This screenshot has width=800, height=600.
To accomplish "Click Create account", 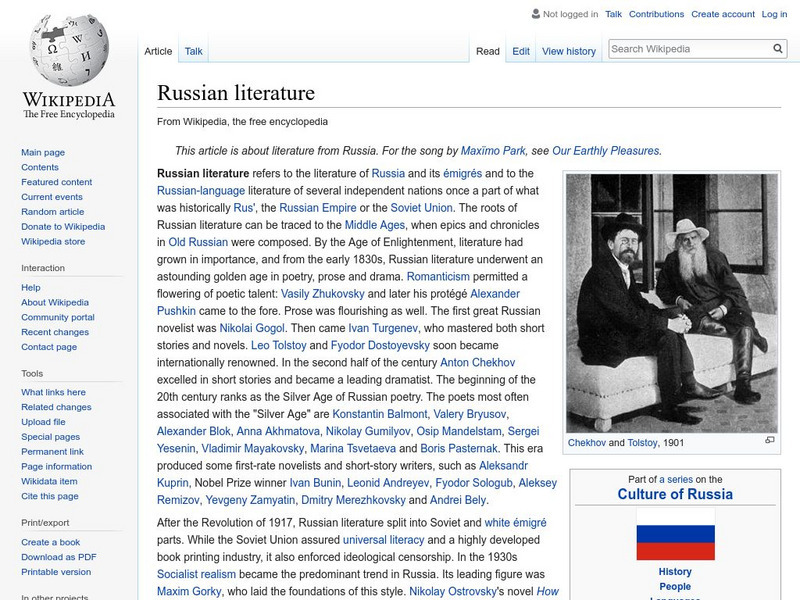I will pyautogui.click(x=723, y=14).
